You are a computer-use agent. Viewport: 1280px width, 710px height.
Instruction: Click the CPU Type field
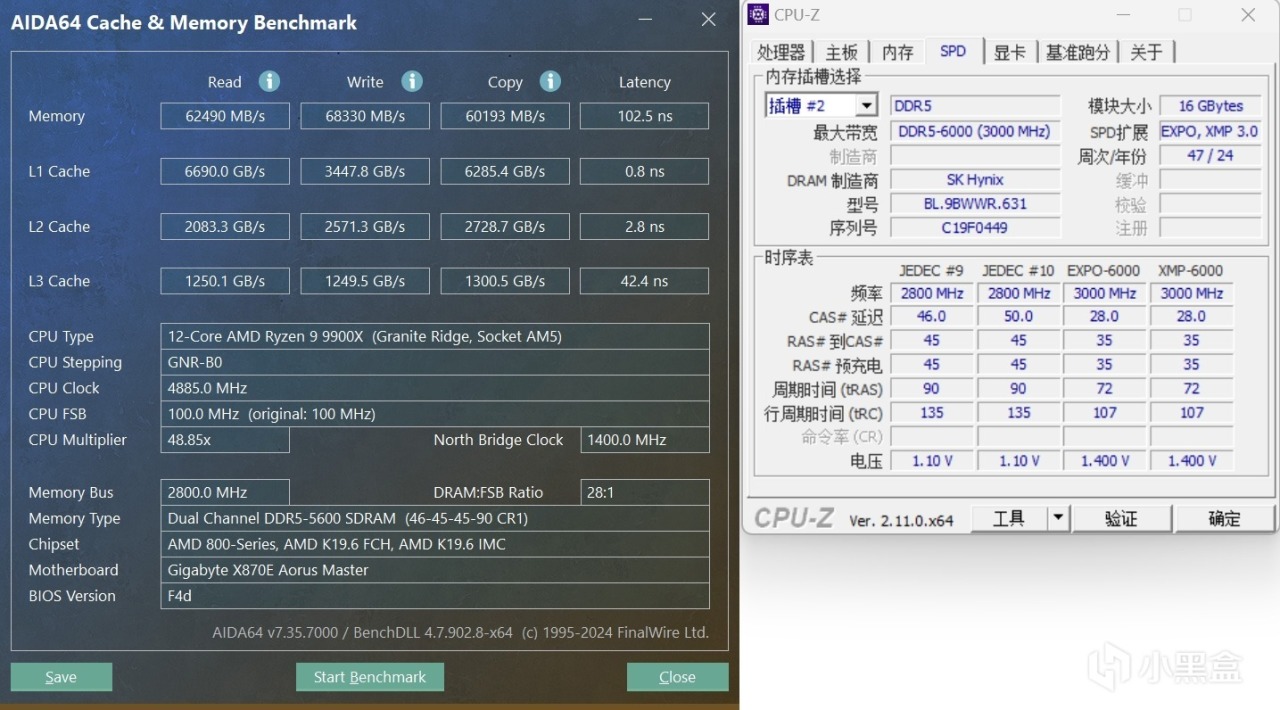click(x=435, y=336)
